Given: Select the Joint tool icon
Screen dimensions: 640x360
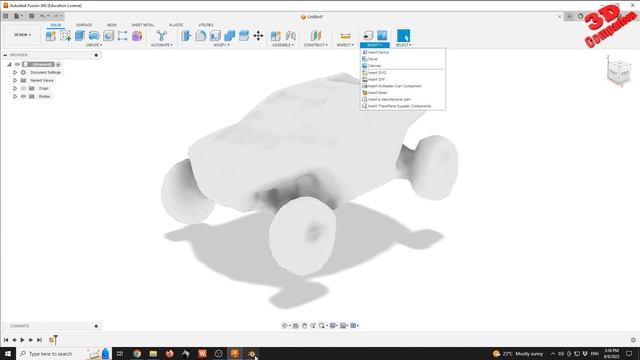Looking at the screenshot, I should (291, 36).
